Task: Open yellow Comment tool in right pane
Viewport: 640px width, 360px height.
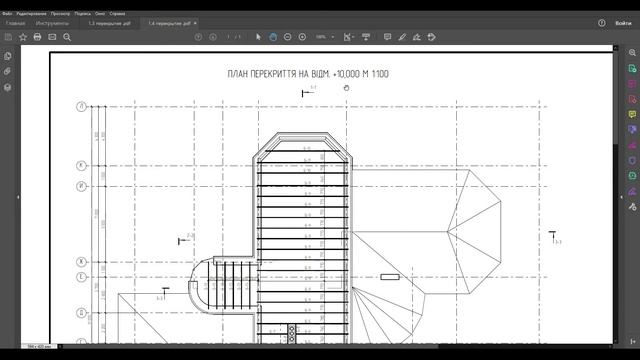Action: coord(632,114)
